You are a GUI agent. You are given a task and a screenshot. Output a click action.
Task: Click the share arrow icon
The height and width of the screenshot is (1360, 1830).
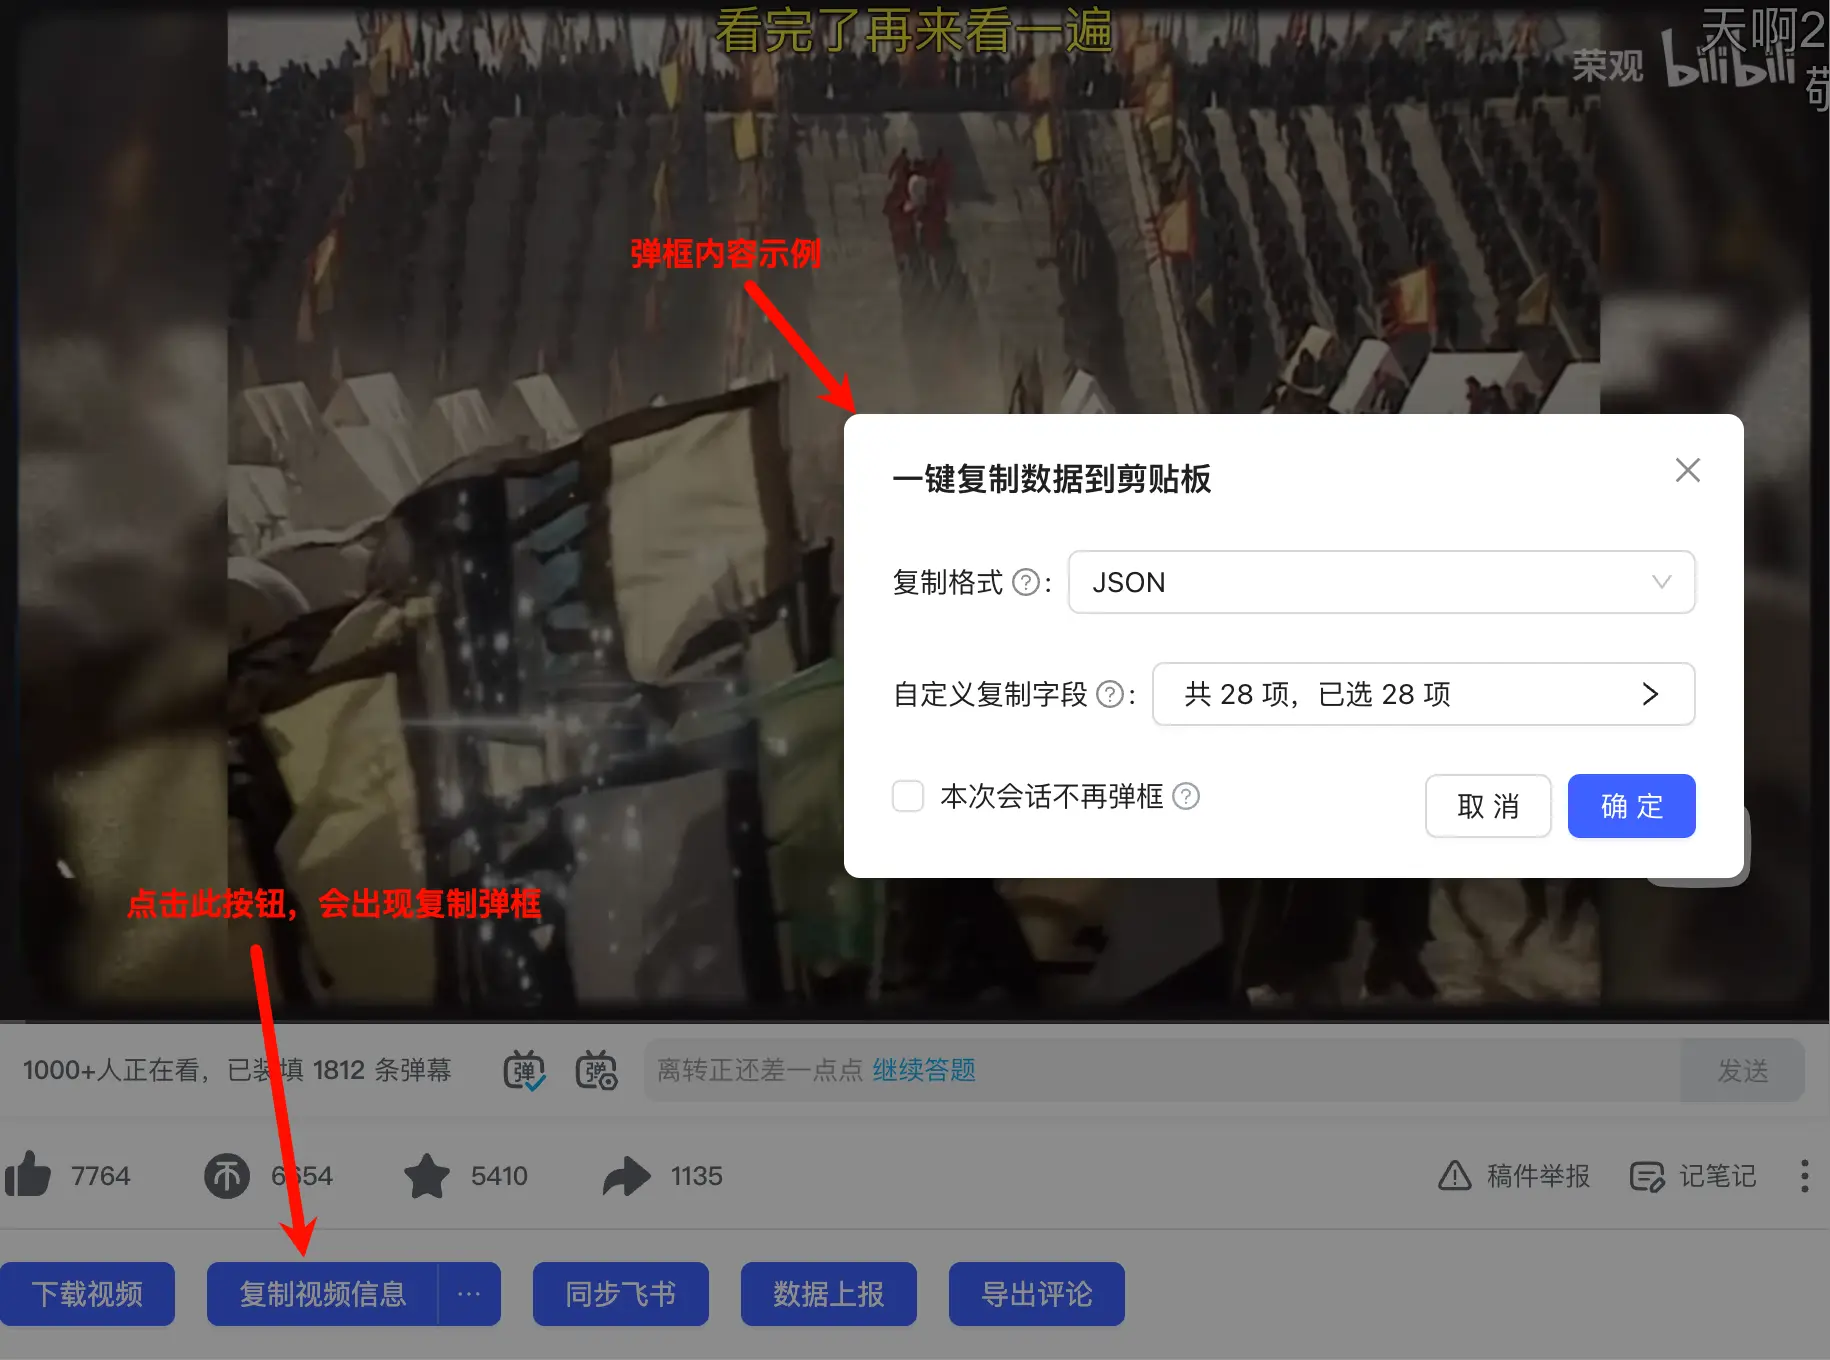pos(627,1176)
